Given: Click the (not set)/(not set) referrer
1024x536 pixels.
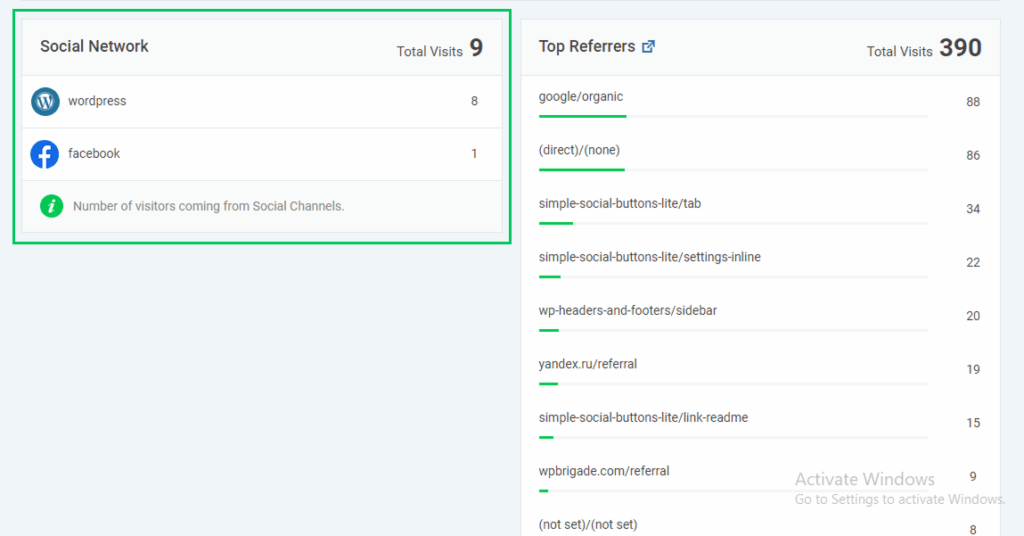Looking at the screenshot, I should 587,524.
